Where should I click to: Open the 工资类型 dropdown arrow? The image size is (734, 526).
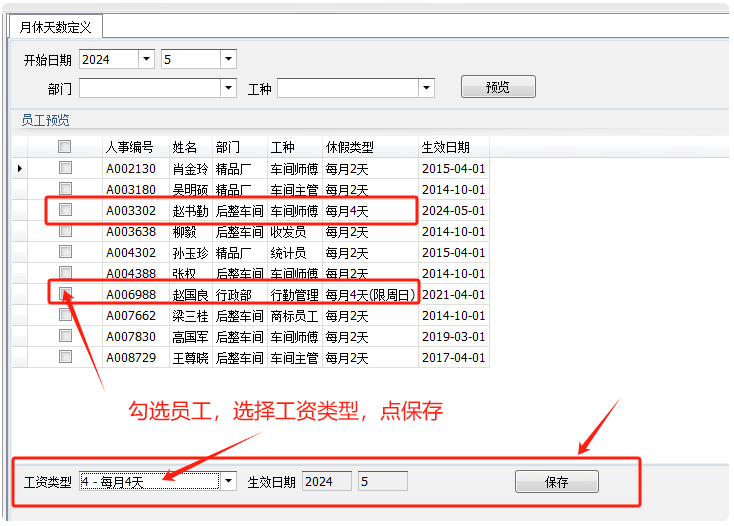point(228,481)
